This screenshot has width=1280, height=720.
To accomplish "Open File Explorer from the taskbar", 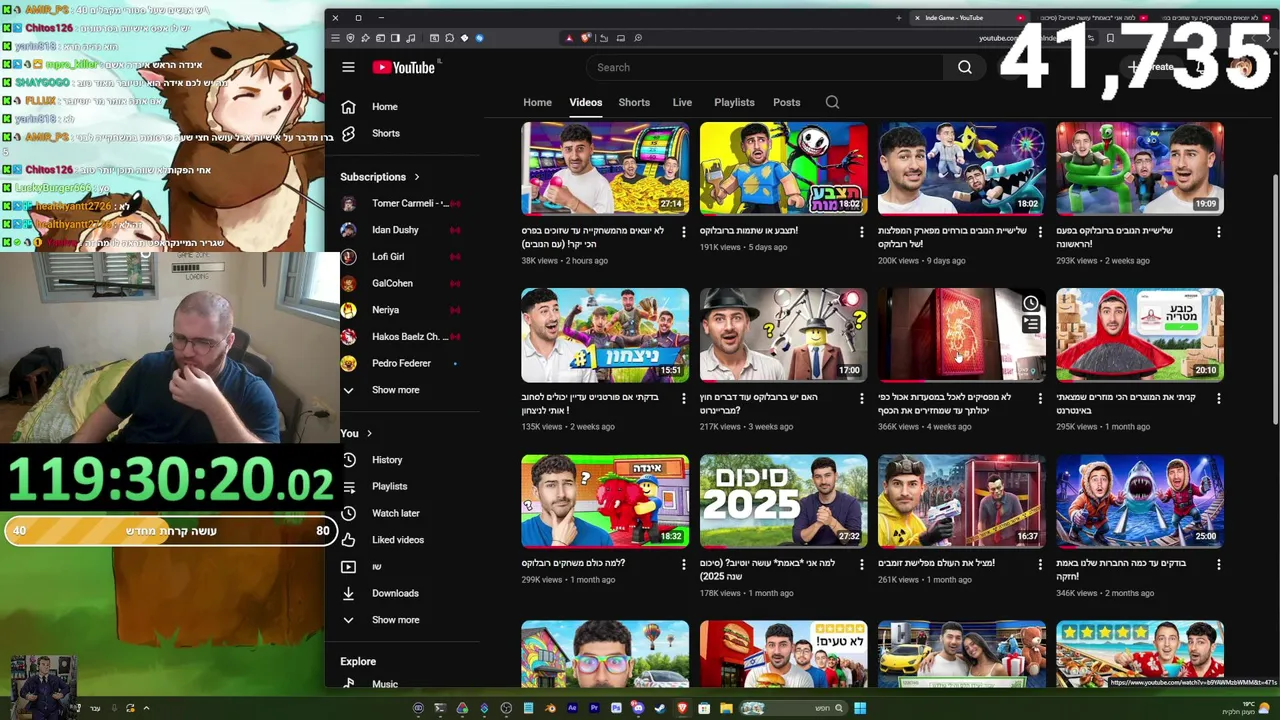I will coord(726,708).
